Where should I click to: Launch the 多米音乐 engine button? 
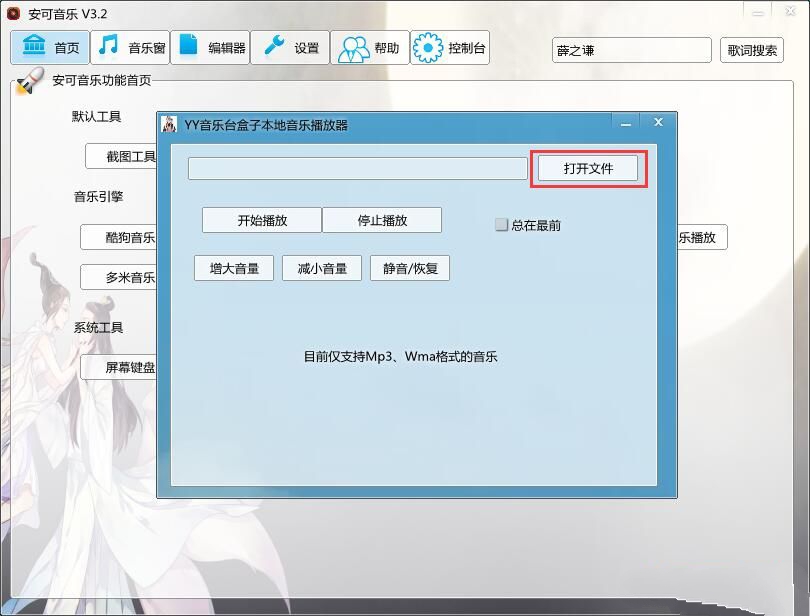click(x=118, y=278)
